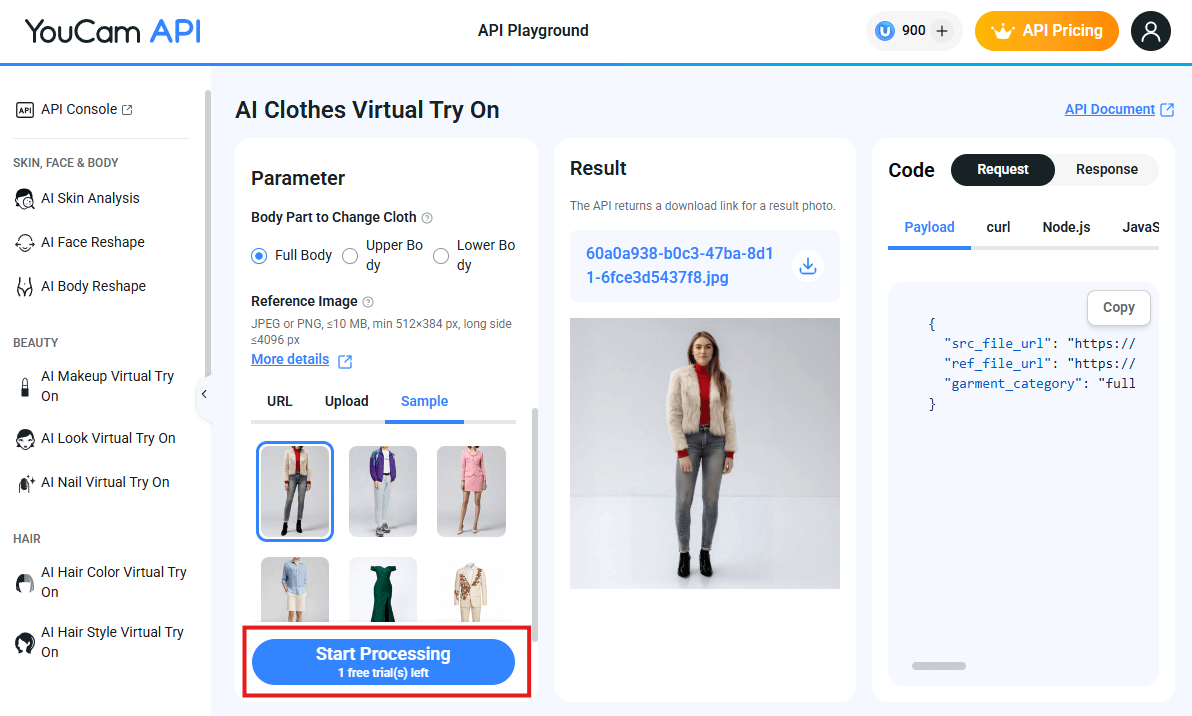Select the Upper Body radio option
The image size is (1192, 716).
(x=350, y=256)
